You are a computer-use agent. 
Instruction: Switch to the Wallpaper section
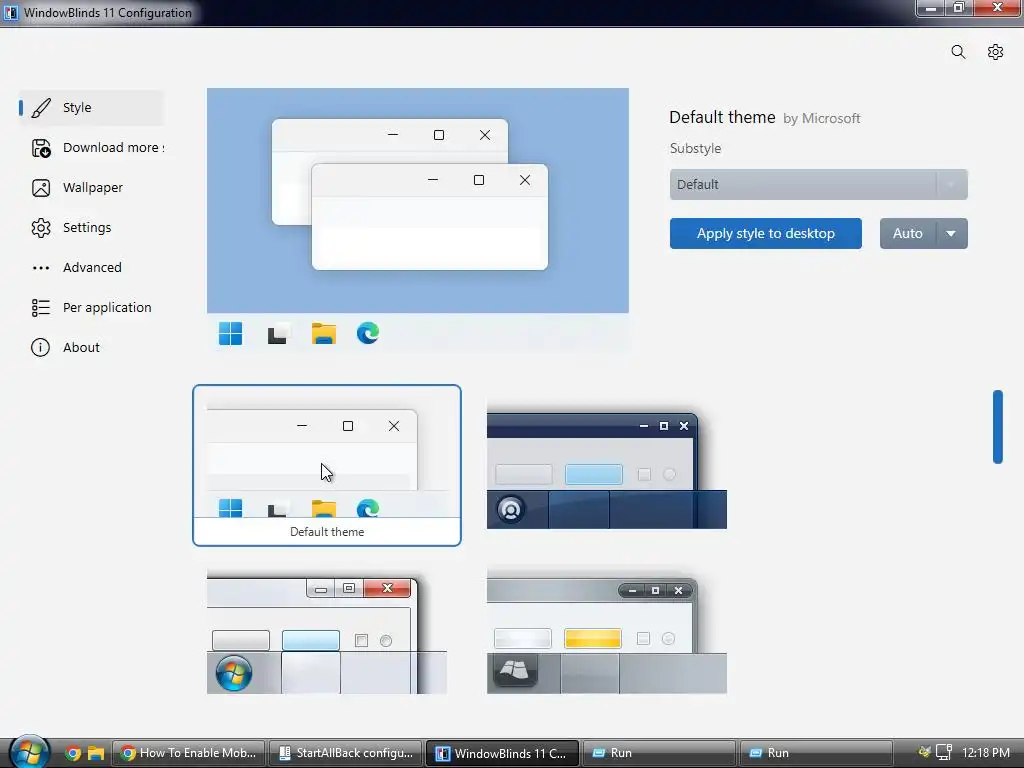tap(91, 187)
